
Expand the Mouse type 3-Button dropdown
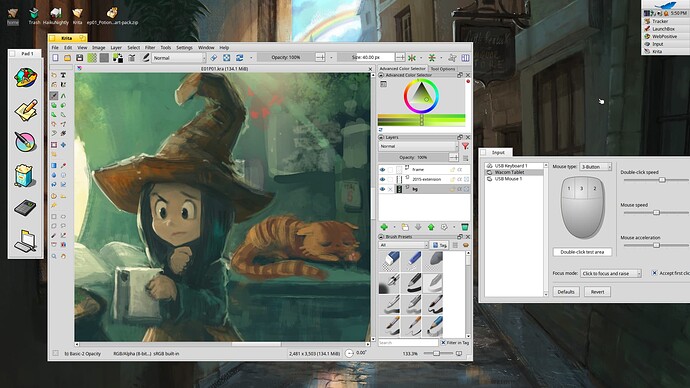pyautogui.click(x=595, y=167)
